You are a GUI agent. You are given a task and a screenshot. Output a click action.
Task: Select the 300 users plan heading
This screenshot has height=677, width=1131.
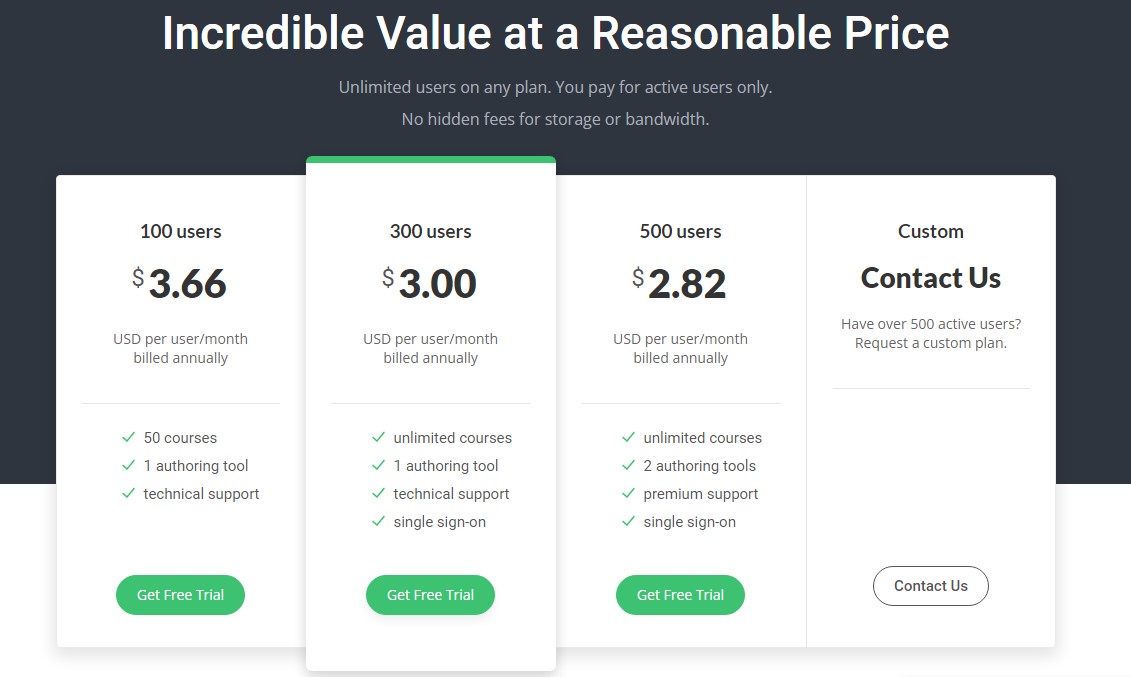(x=431, y=231)
